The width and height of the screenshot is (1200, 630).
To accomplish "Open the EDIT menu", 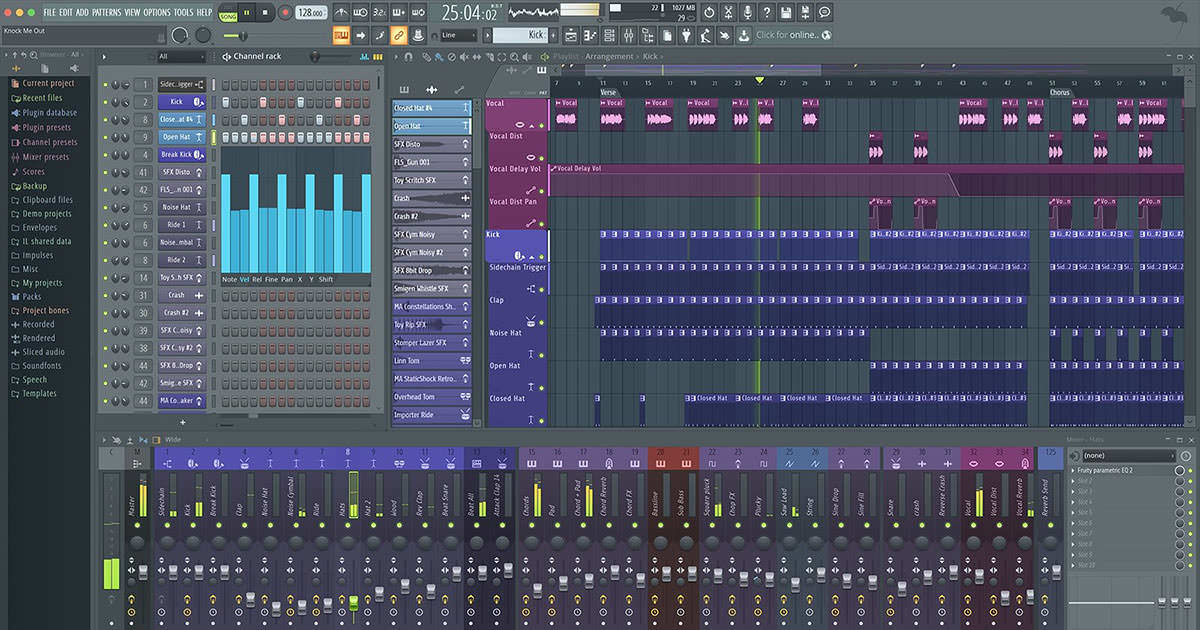I will pos(66,12).
